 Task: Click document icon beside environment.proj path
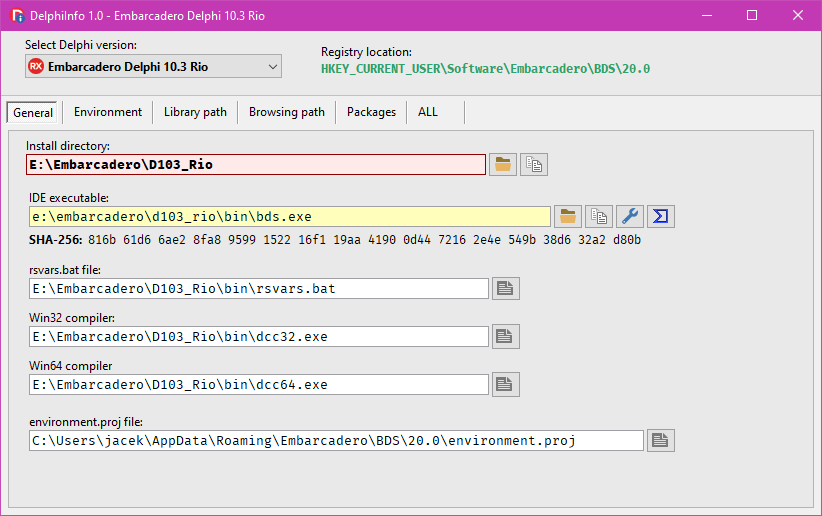click(x=660, y=440)
